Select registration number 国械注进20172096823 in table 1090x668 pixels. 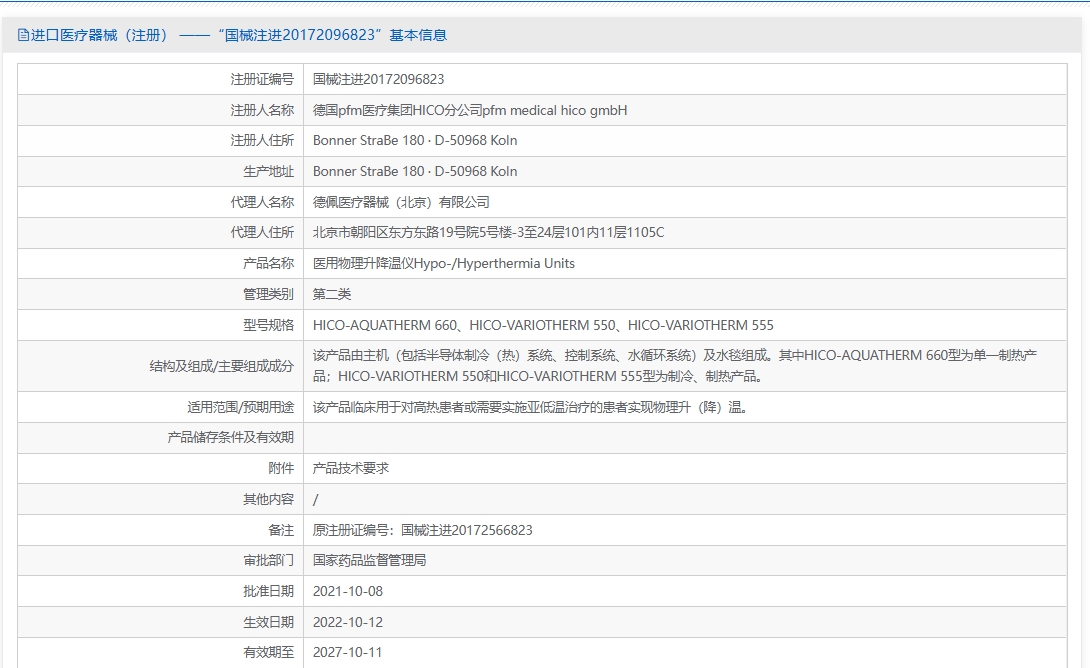[x=378, y=79]
